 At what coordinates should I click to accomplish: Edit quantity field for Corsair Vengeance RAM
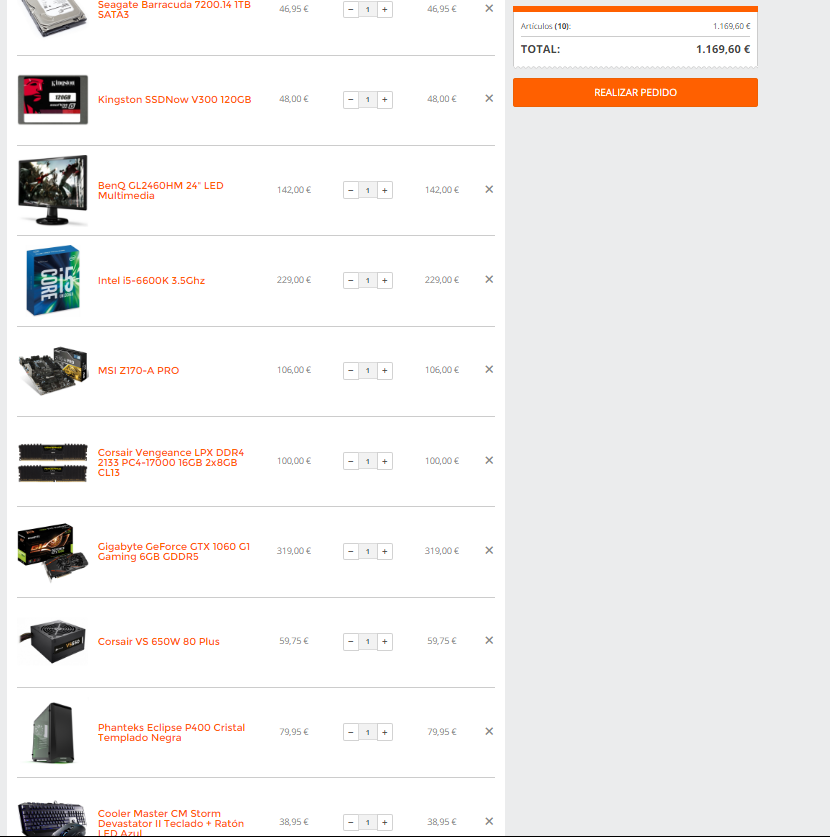point(368,461)
